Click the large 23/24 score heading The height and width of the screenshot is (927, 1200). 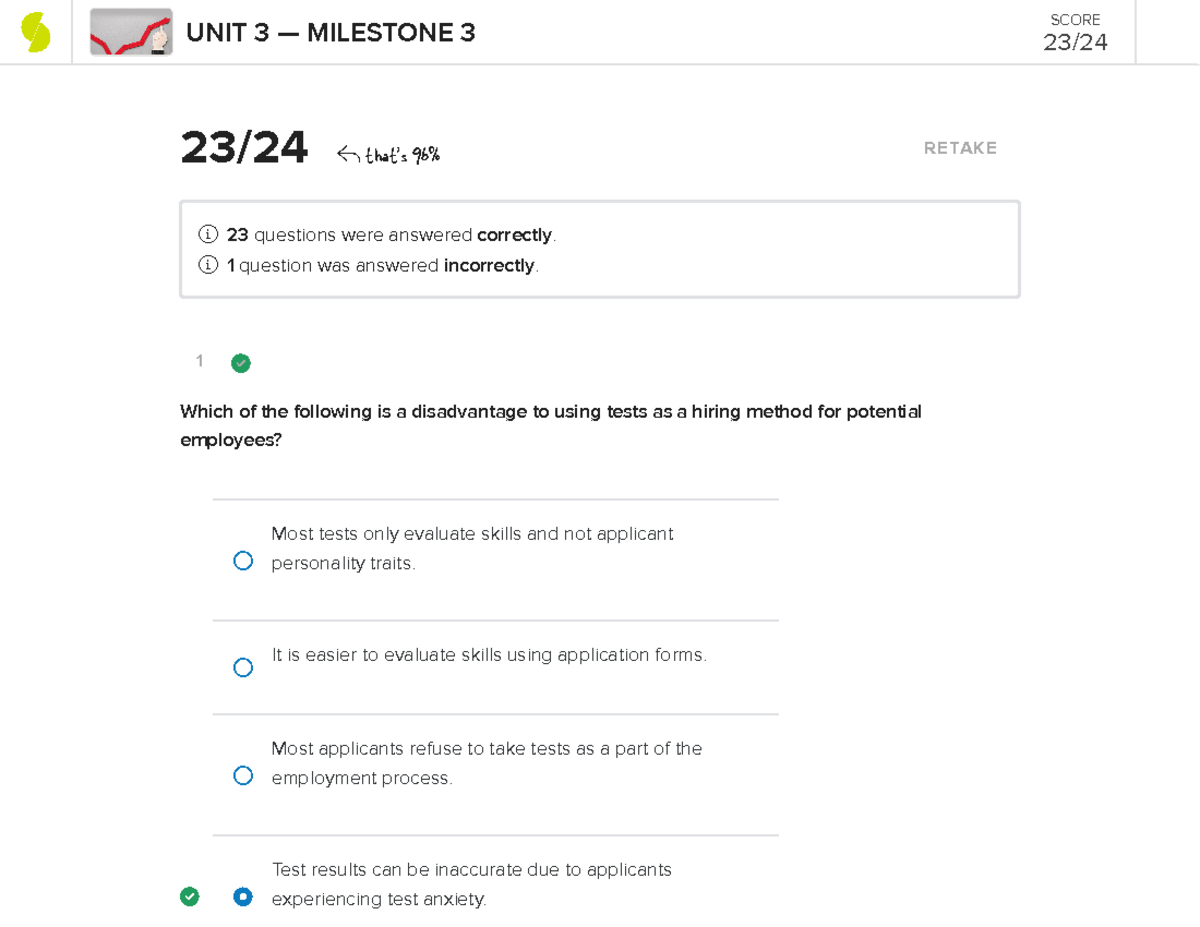244,149
